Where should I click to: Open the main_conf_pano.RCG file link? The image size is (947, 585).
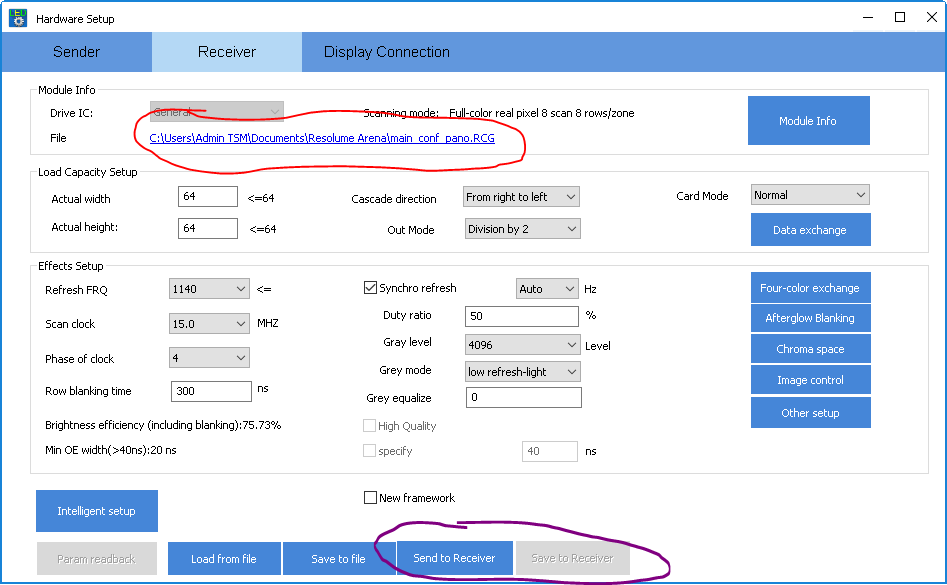323,138
